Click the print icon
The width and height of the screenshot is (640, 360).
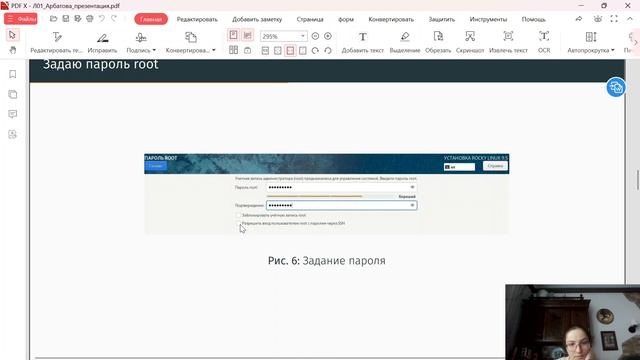pyautogui.click(x=90, y=19)
